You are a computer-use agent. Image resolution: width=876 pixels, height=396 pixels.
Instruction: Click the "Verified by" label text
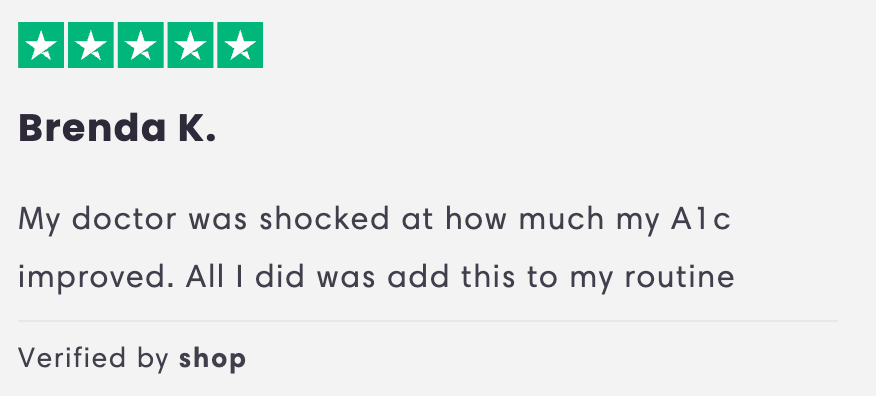tap(93, 359)
